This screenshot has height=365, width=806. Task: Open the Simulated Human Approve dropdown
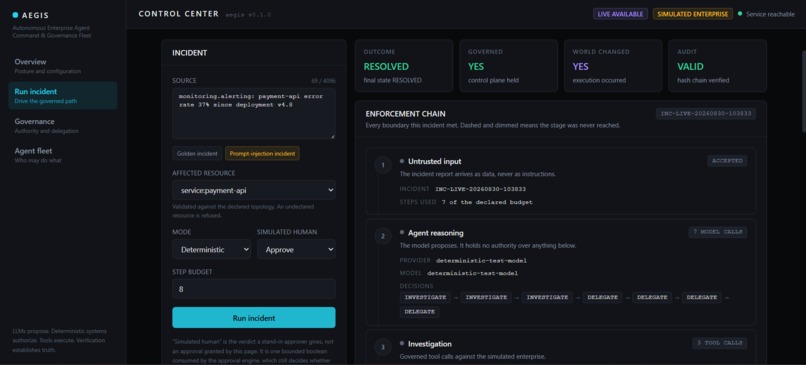coord(296,249)
